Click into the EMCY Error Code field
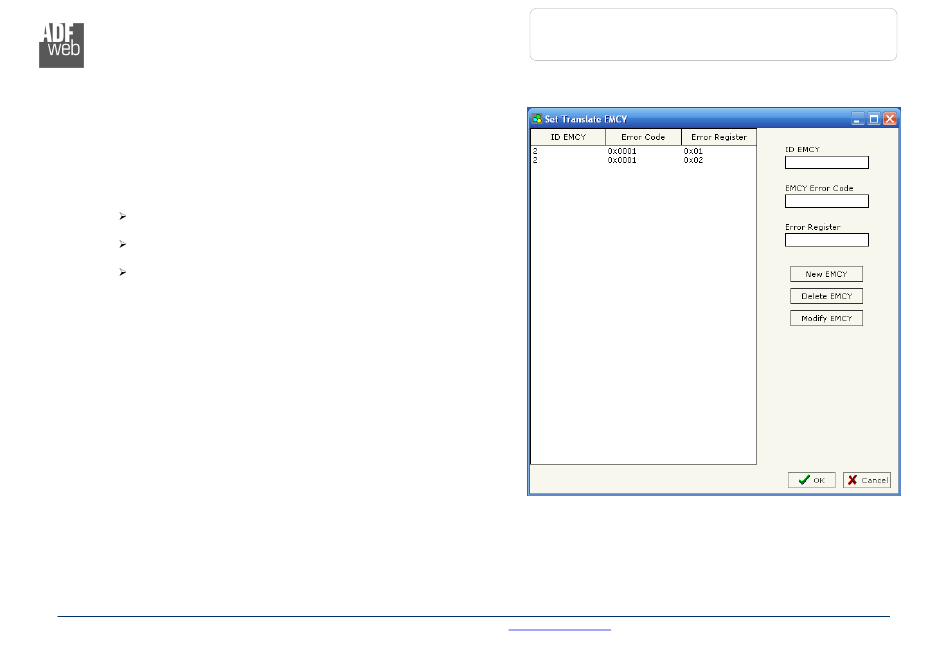Viewport: 950px width, 667px height. pyautogui.click(x=826, y=201)
